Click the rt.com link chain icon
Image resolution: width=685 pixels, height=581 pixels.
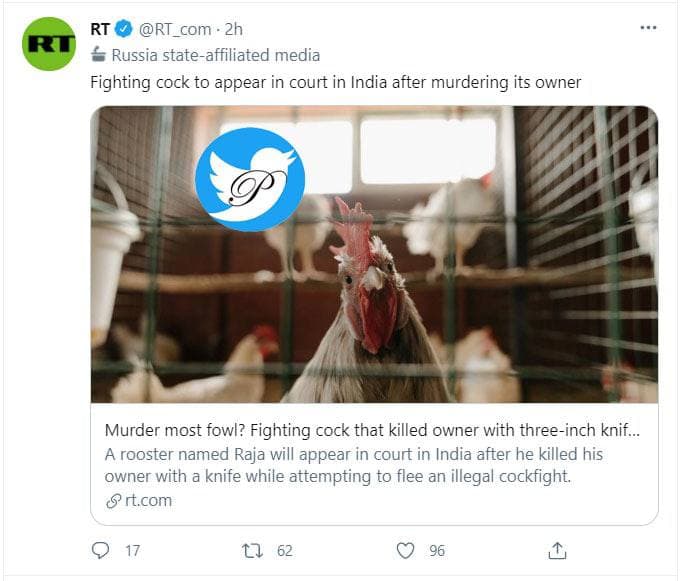(112, 501)
